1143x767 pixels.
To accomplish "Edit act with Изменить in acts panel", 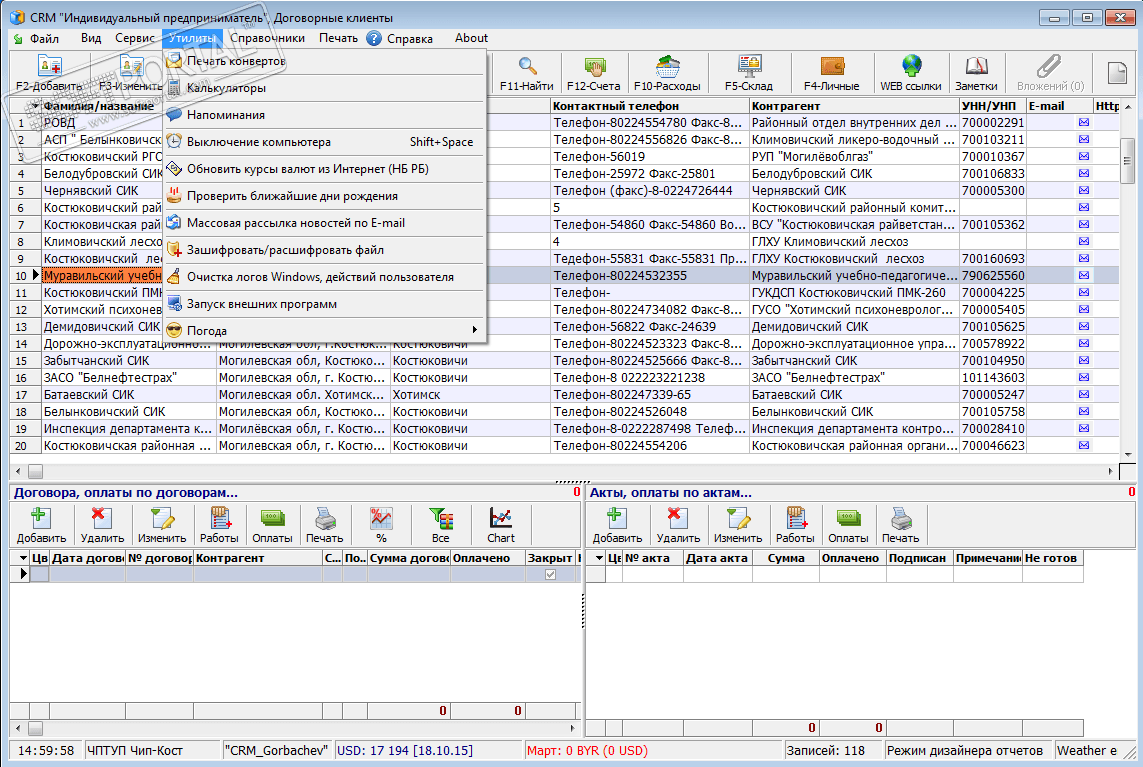I will click(x=738, y=526).
